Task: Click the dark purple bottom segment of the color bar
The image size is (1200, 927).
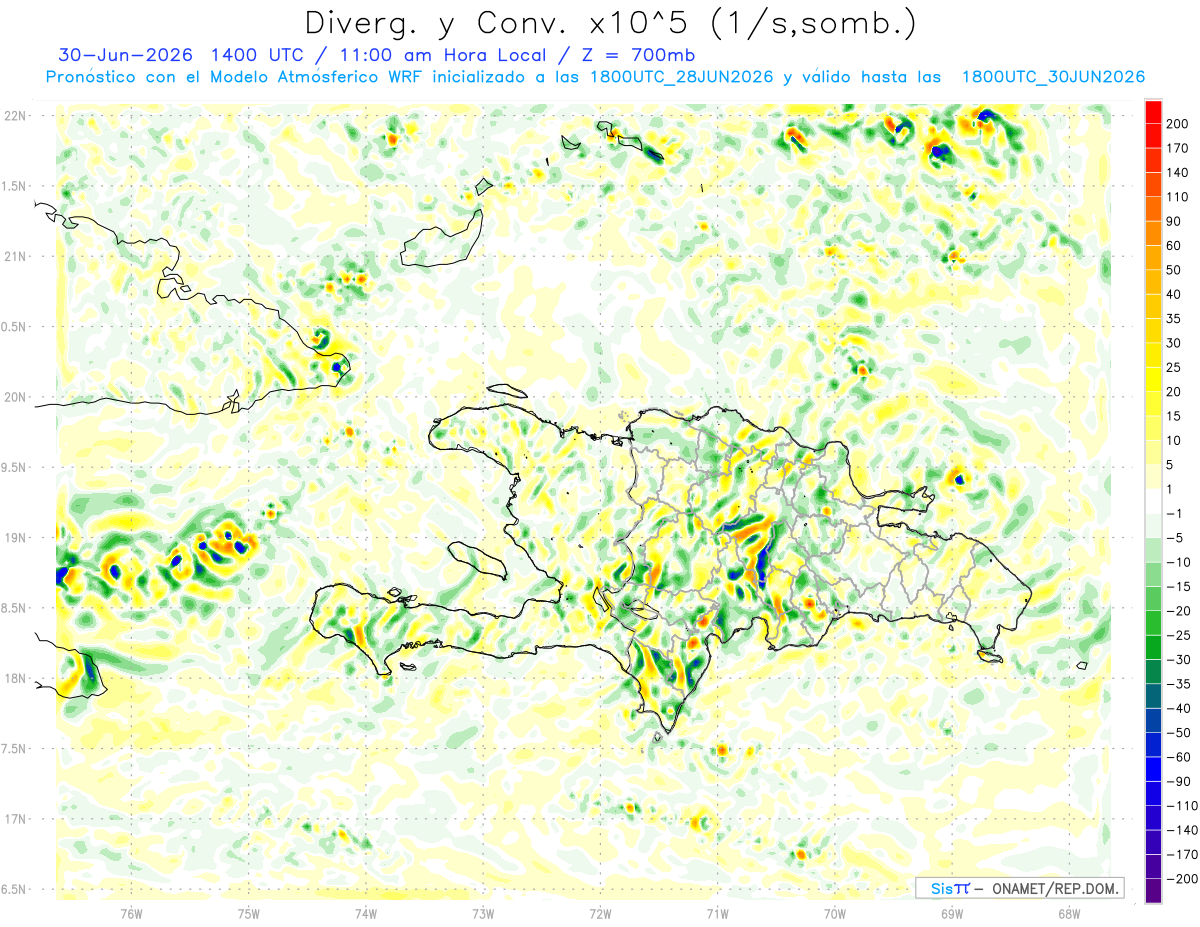Action: (x=1153, y=891)
